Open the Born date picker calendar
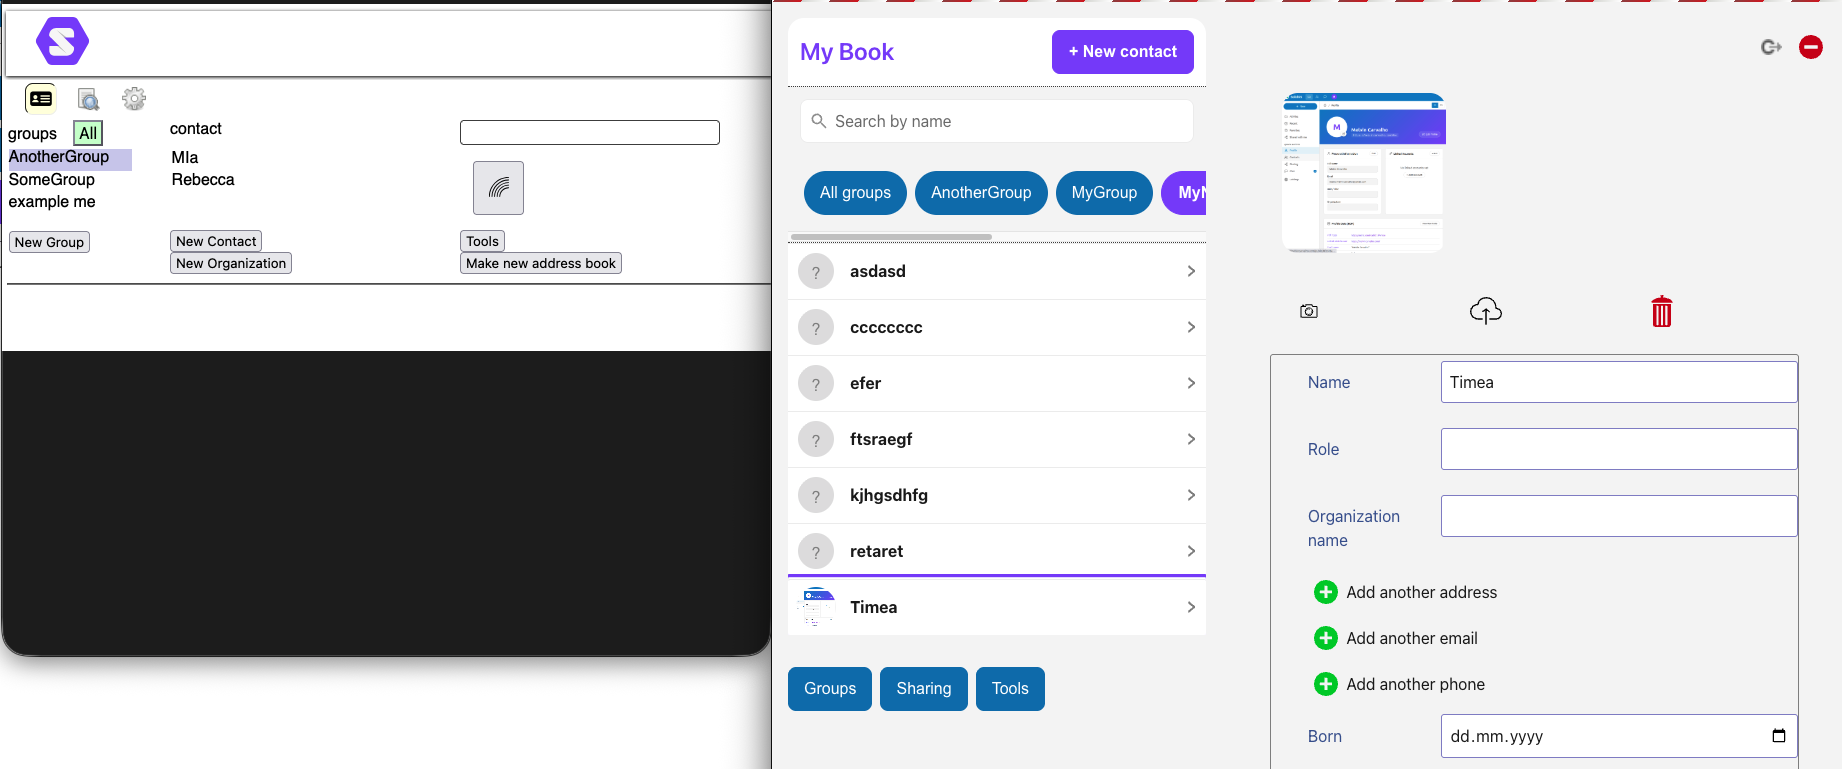The image size is (1842, 769). click(1778, 736)
